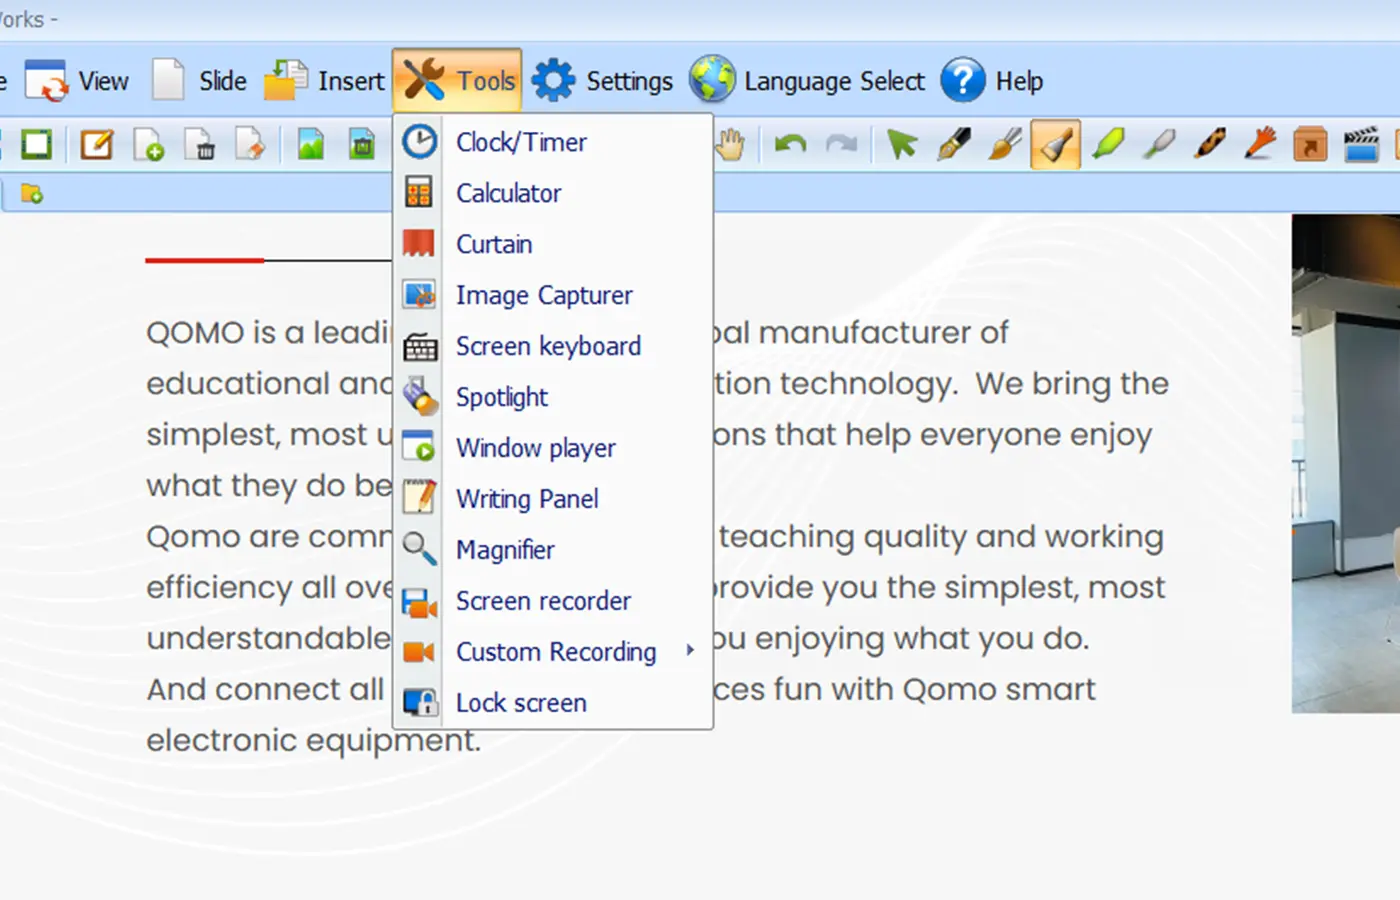The width and height of the screenshot is (1400, 900).
Task: Open the Slide menu
Action: point(199,81)
